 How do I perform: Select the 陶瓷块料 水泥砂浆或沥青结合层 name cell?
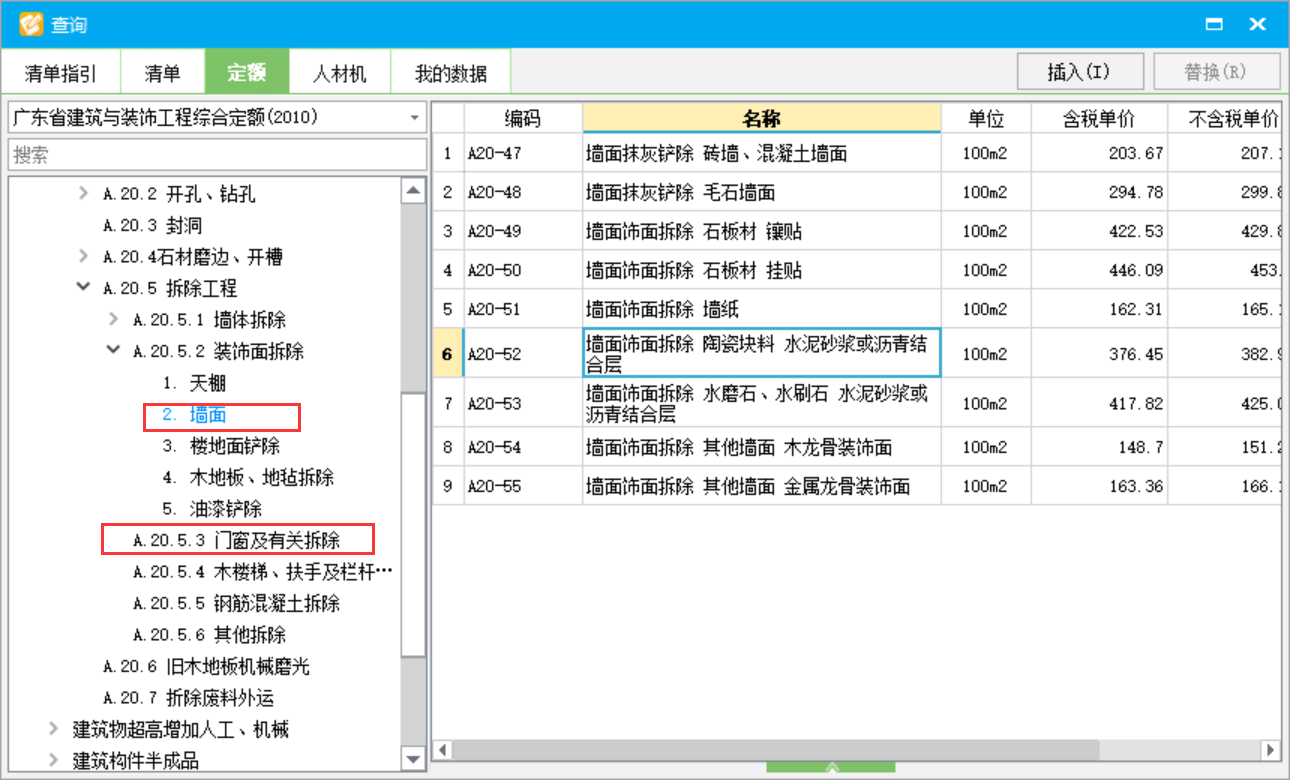pos(762,354)
